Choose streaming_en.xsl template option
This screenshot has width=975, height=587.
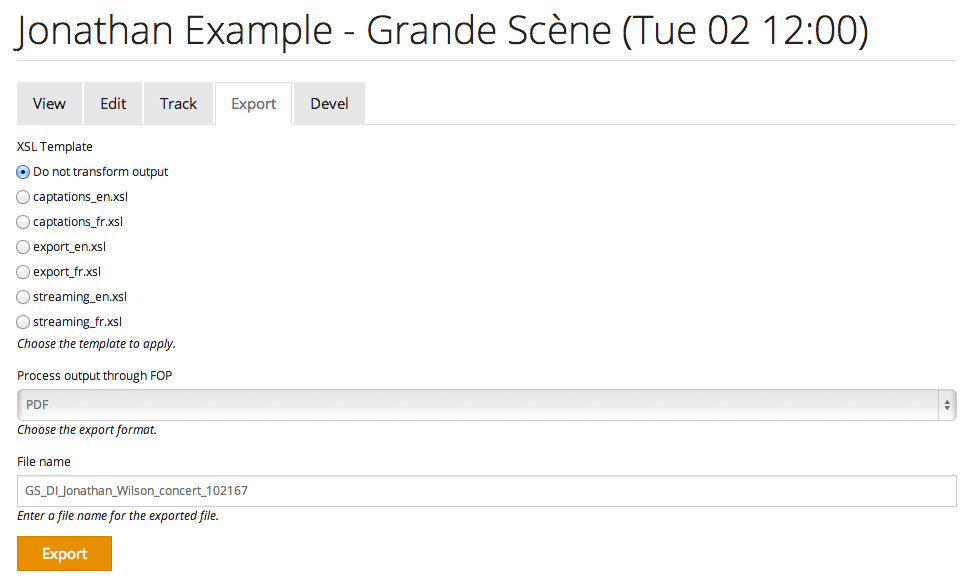coord(24,297)
